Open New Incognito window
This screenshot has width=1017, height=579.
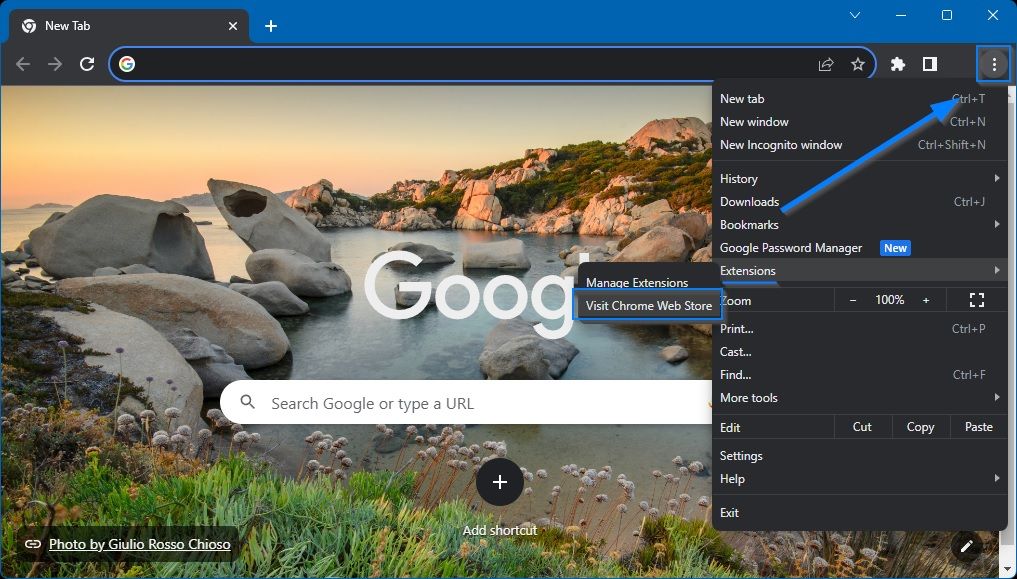(781, 144)
